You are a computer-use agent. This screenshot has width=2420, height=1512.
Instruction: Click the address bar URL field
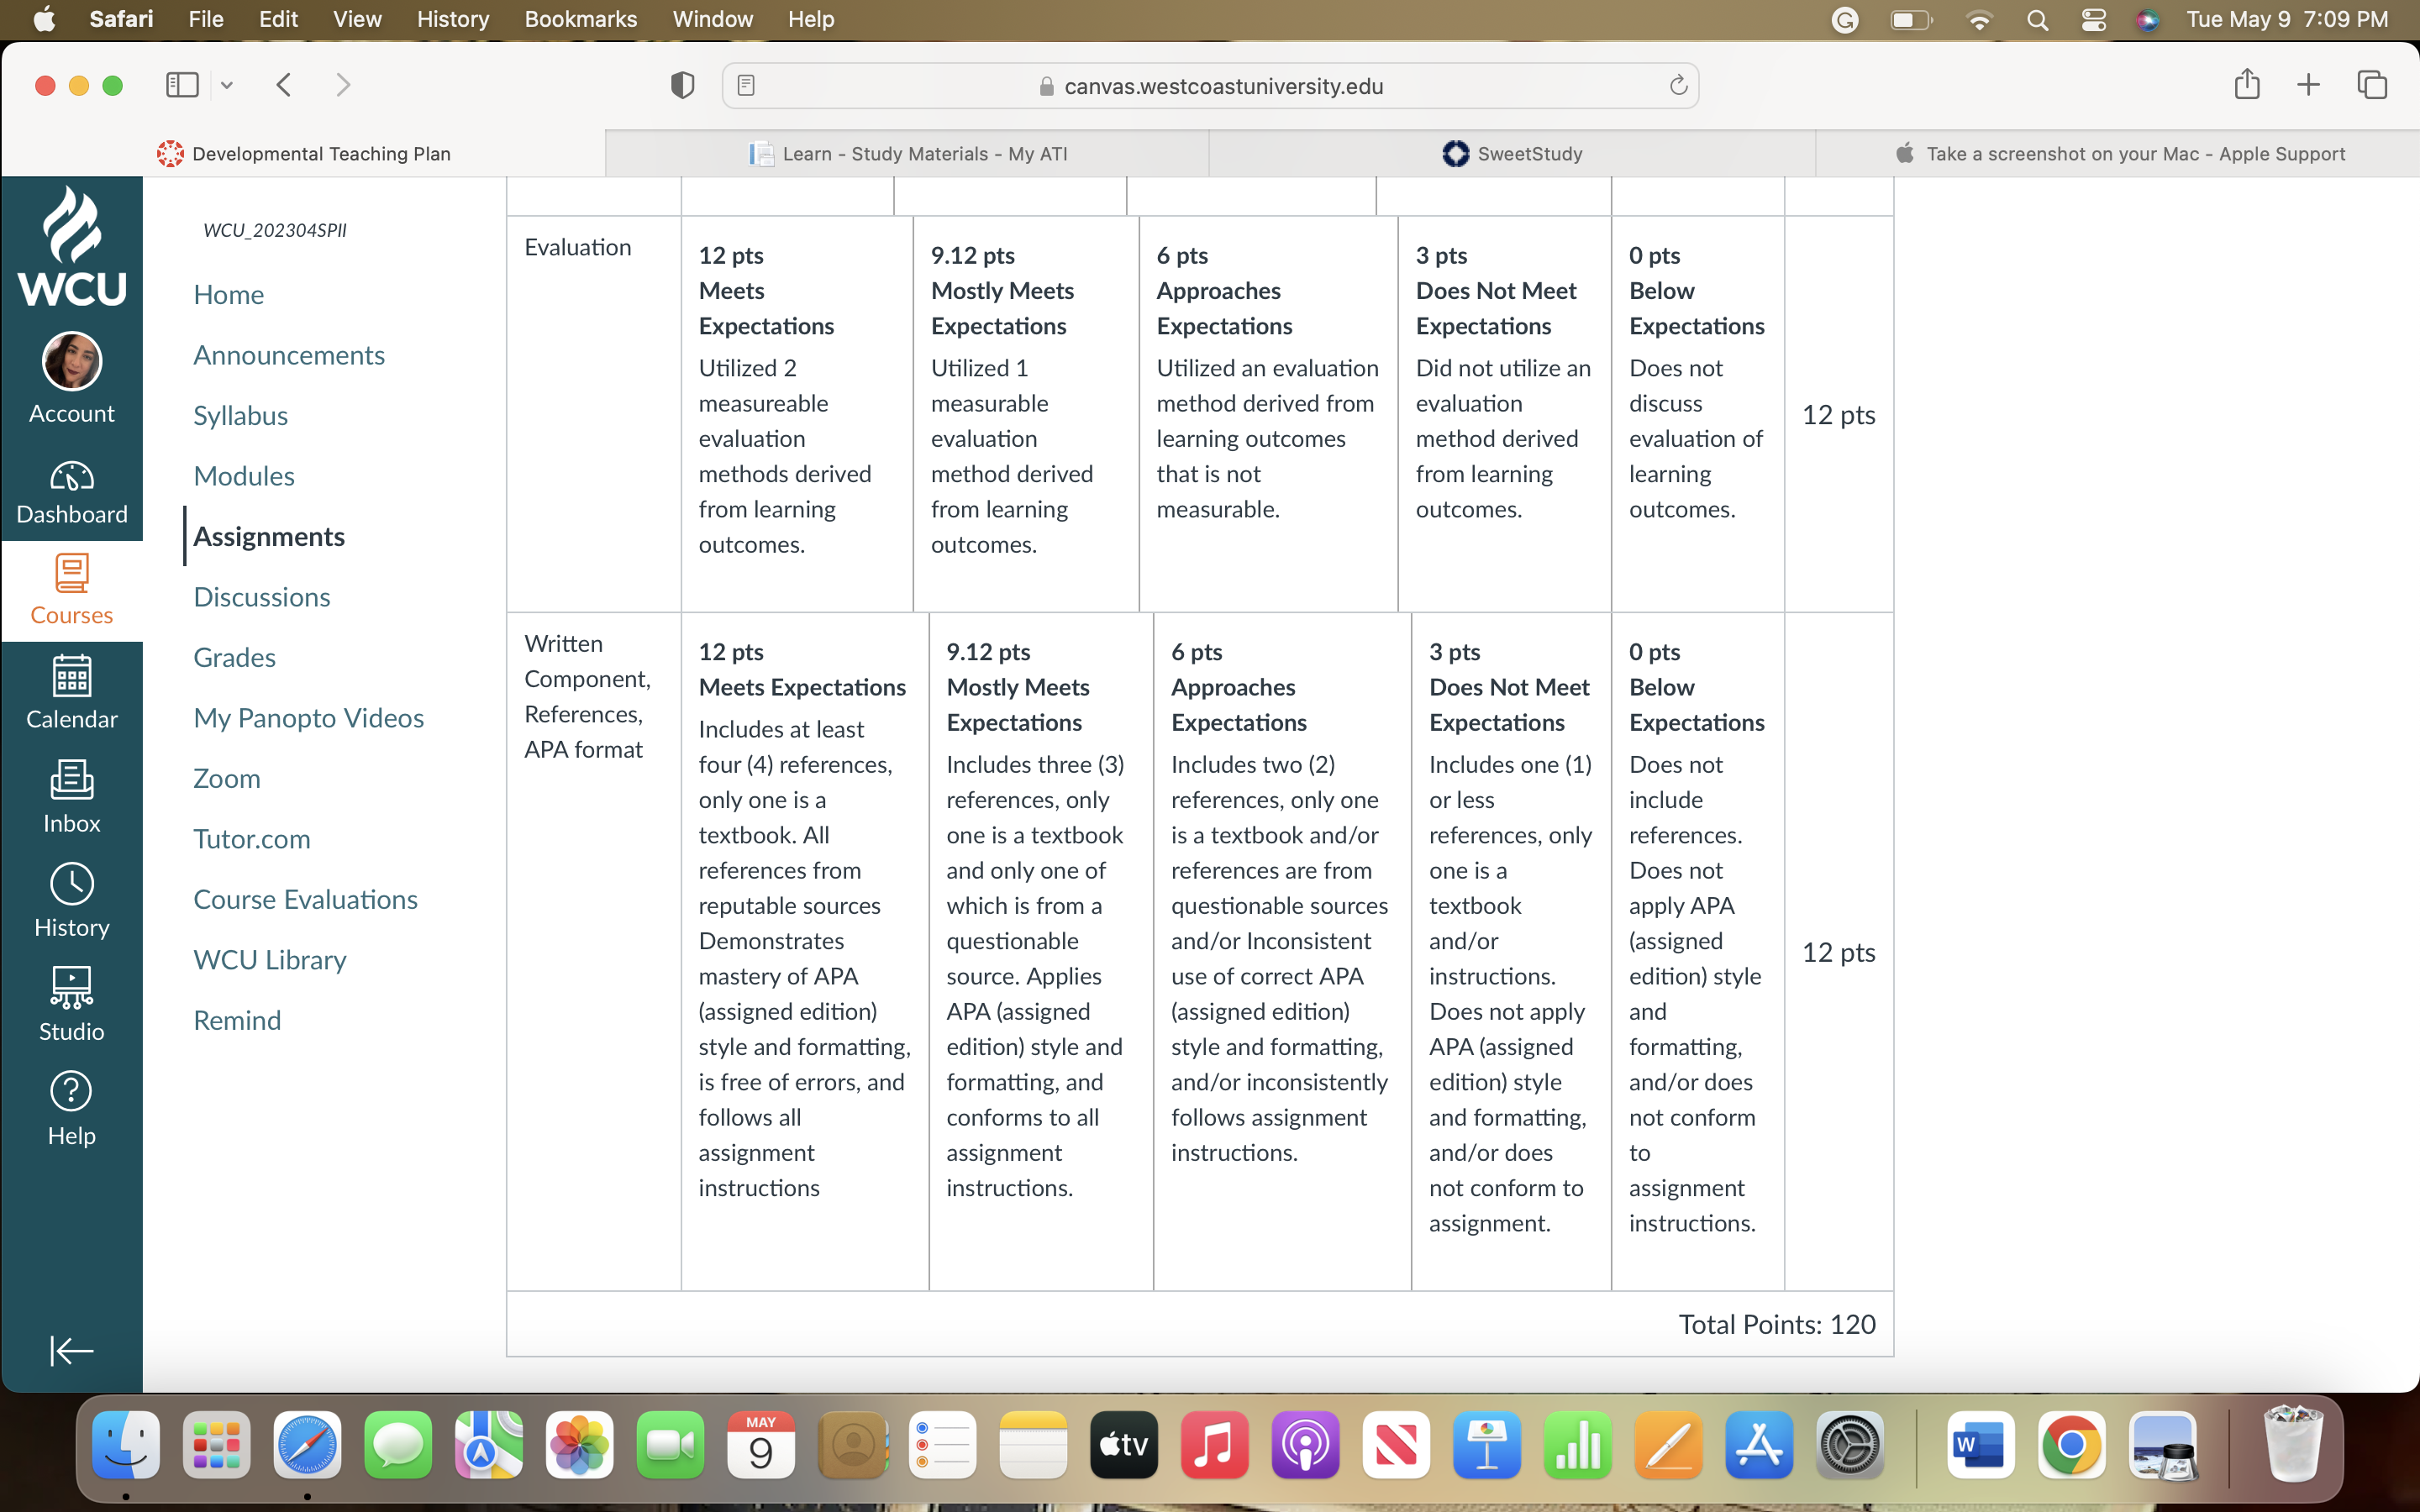(1210, 86)
